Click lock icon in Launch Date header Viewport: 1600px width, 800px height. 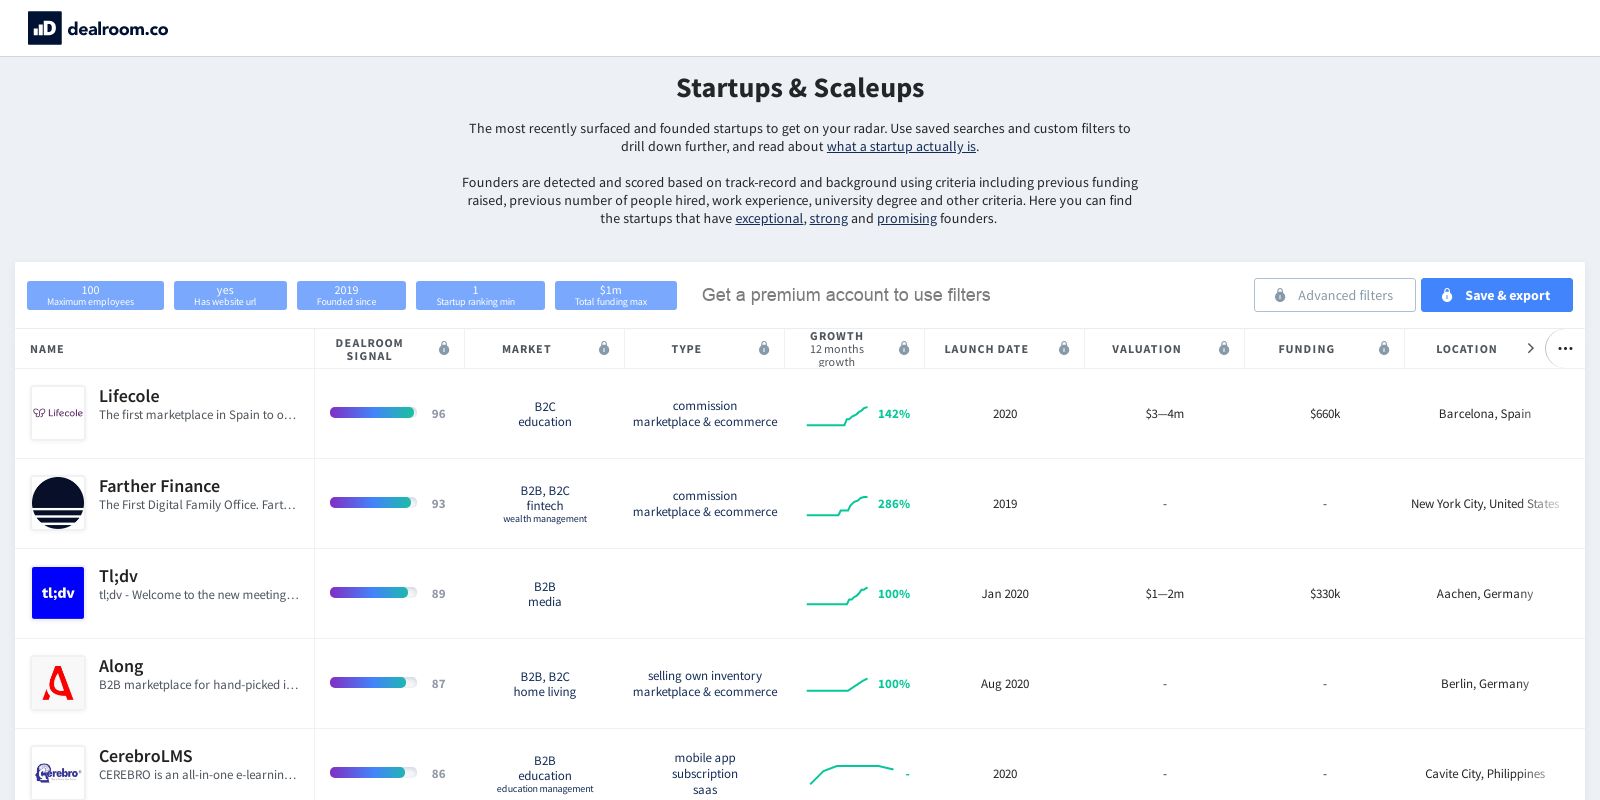tap(1064, 348)
